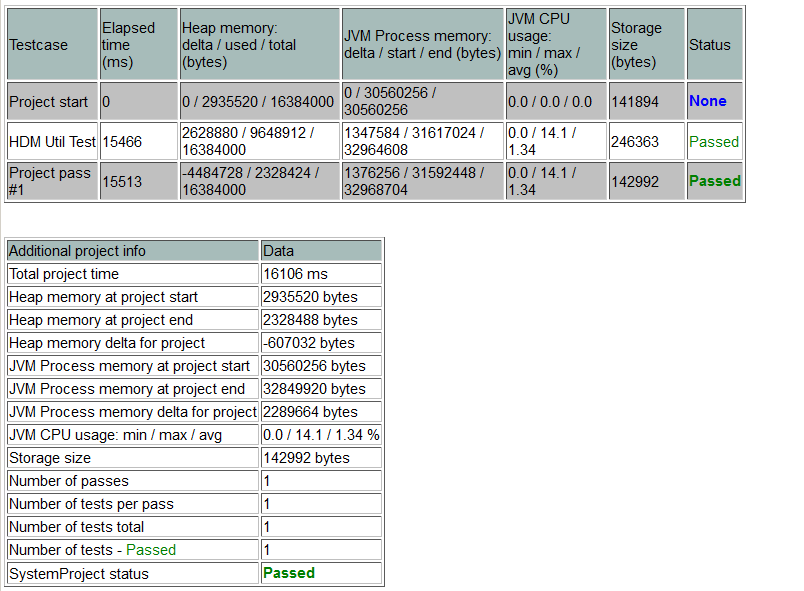Select the Project pass #1 testcase cell
The height and width of the screenshot is (591, 804).
point(49,181)
